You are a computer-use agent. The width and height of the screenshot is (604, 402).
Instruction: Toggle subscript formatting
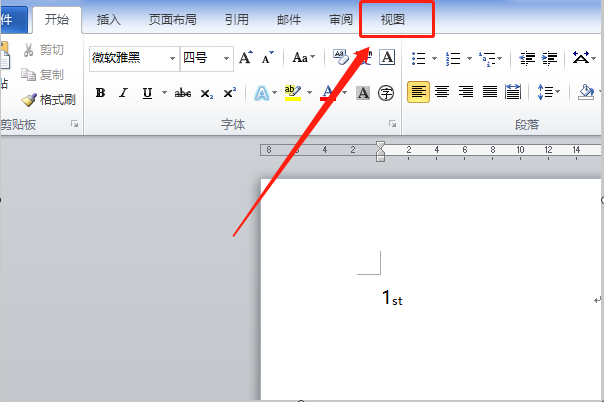click(207, 94)
